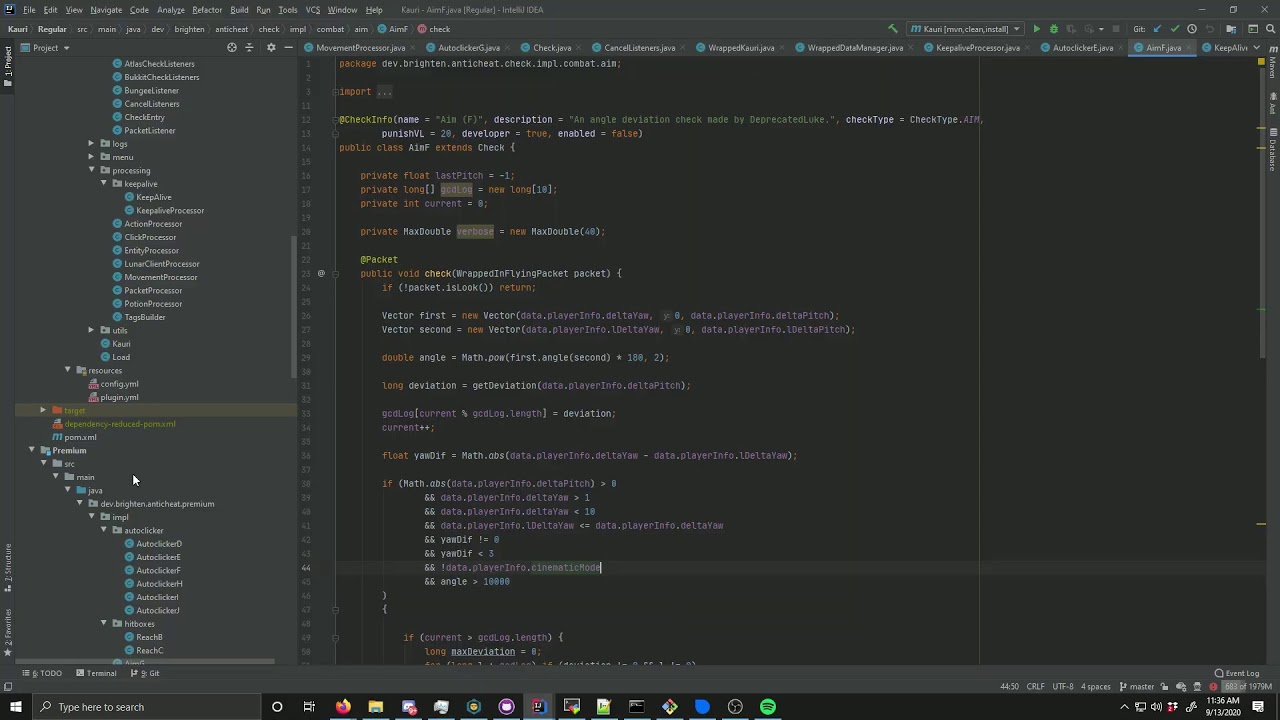The width and height of the screenshot is (1280, 720).
Task: Commit changes with the Git checkmark icon
Action: coord(1174,29)
